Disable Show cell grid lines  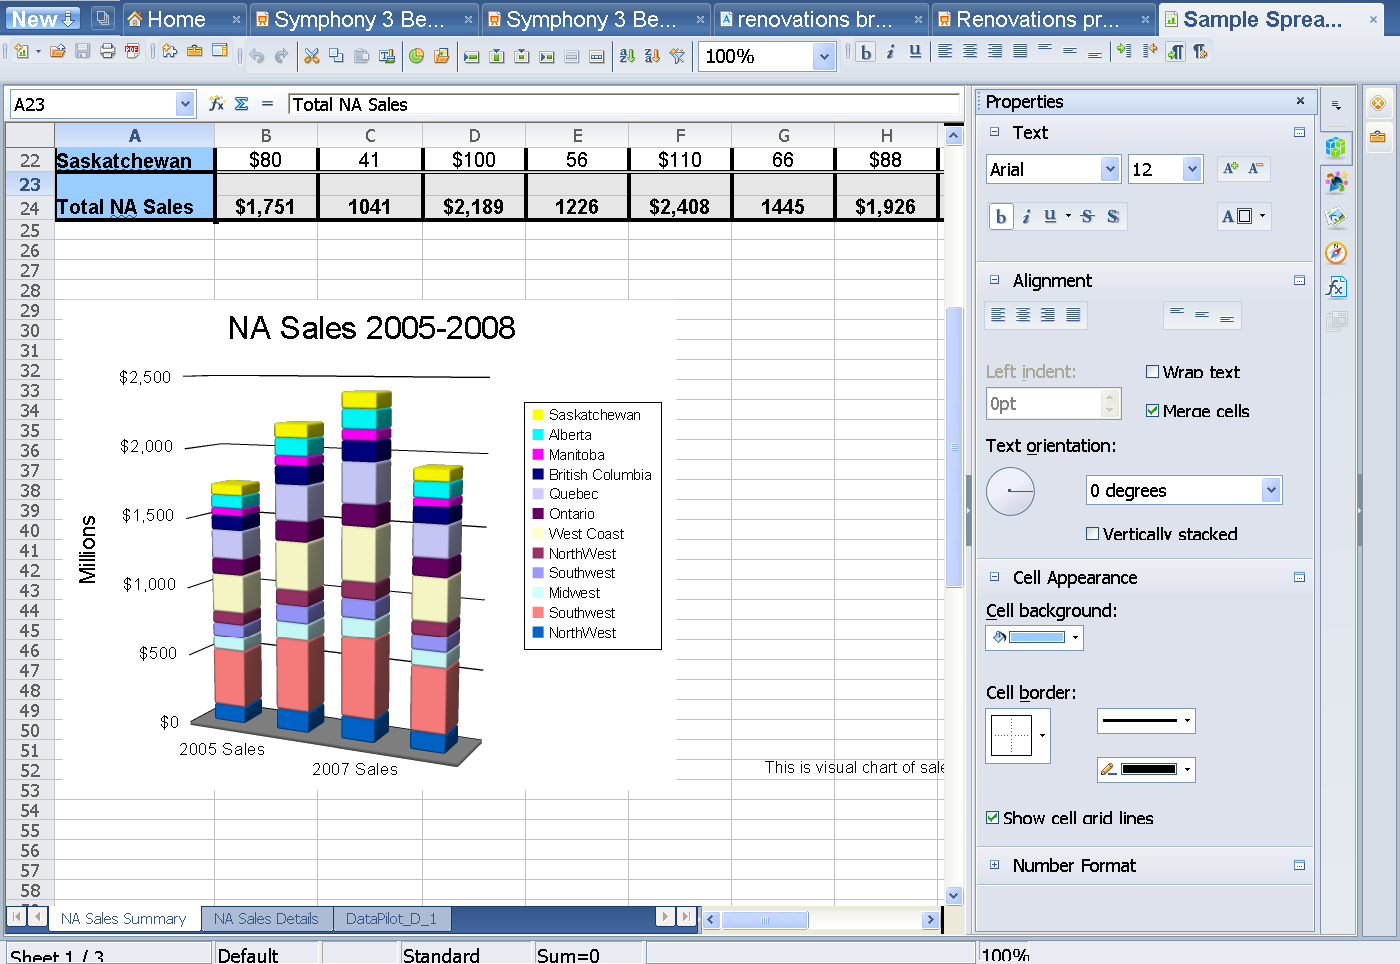[992, 818]
